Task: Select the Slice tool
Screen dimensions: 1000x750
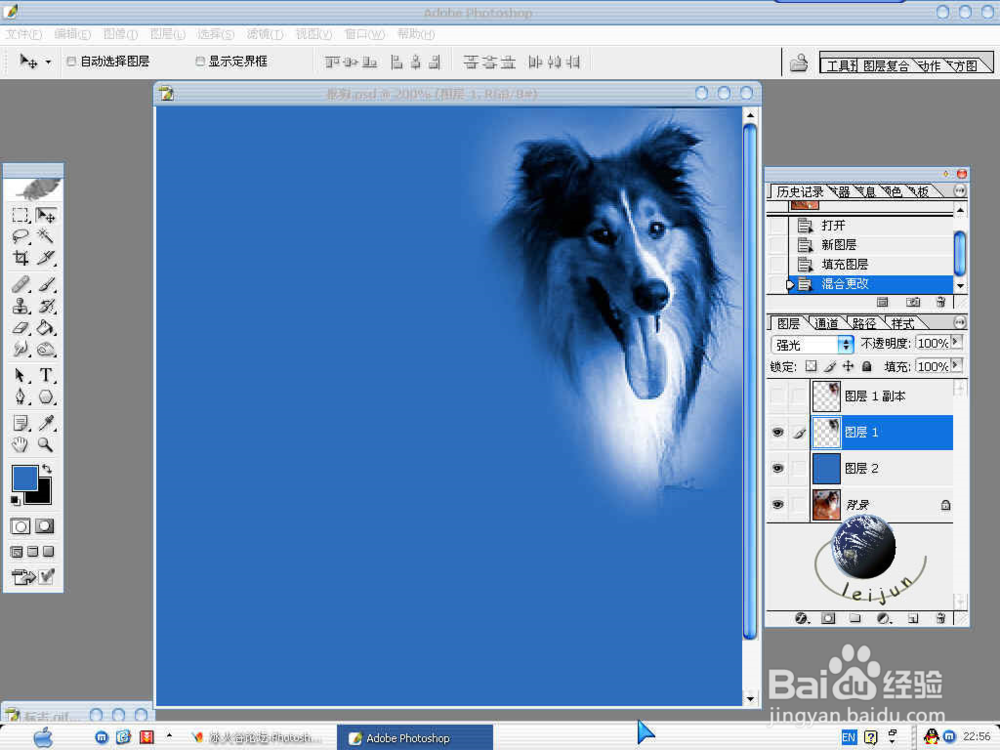Action: point(46,258)
